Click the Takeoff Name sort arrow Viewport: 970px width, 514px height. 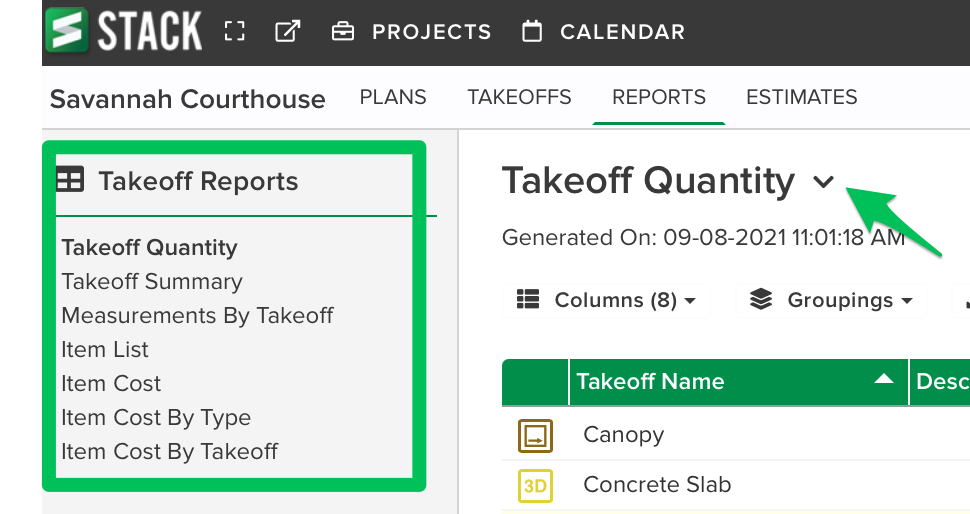pyautogui.click(x=883, y=379)
